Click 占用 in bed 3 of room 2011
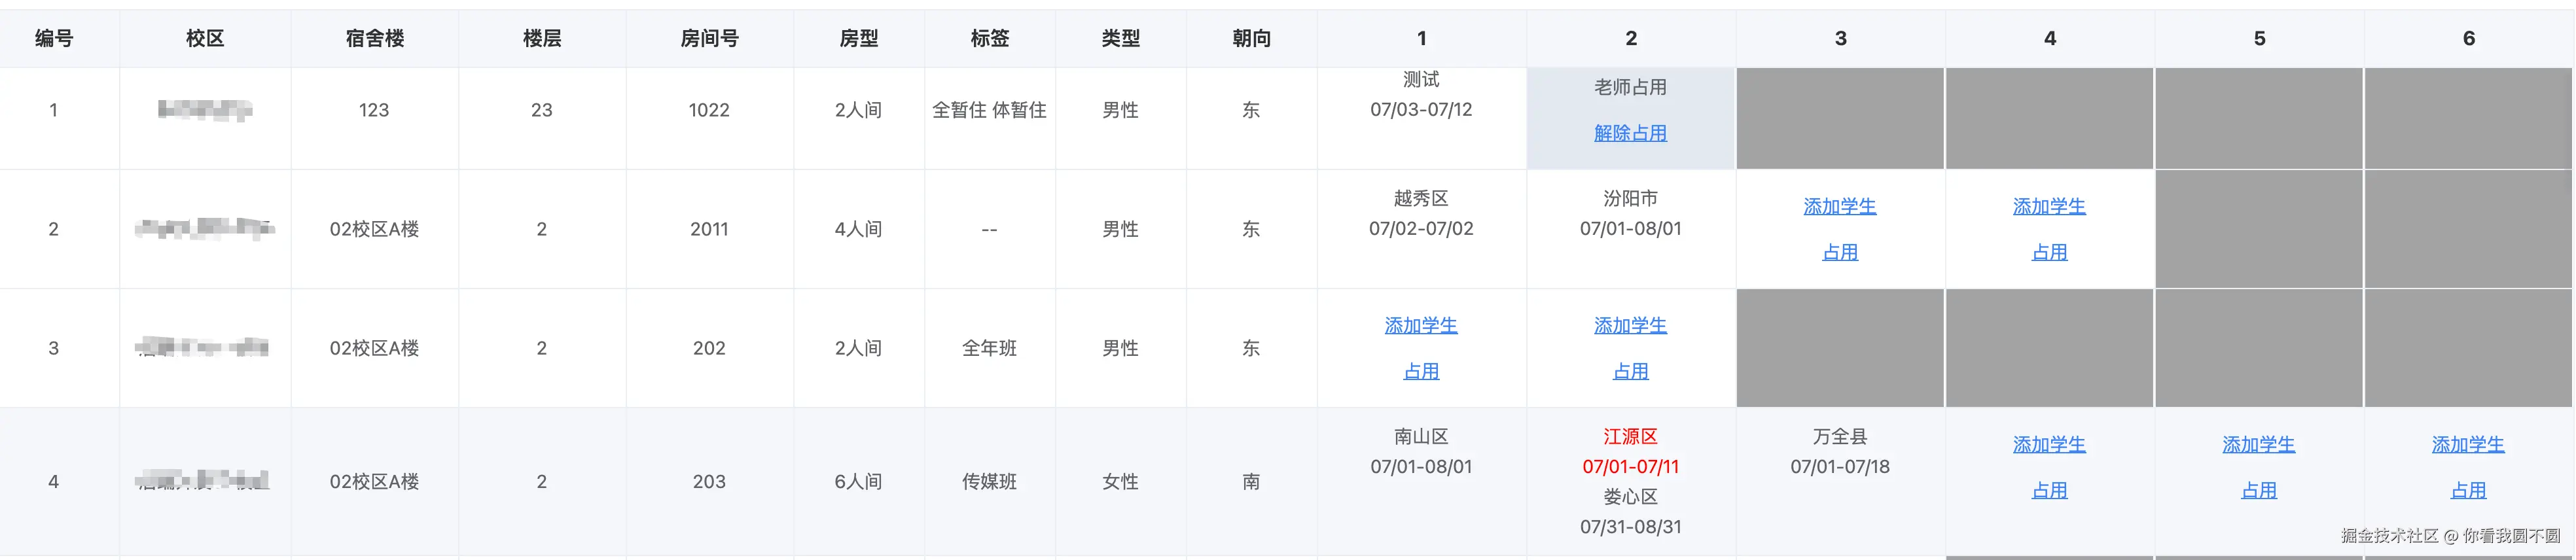The image size is (2576, 560). pos(1839,252)
